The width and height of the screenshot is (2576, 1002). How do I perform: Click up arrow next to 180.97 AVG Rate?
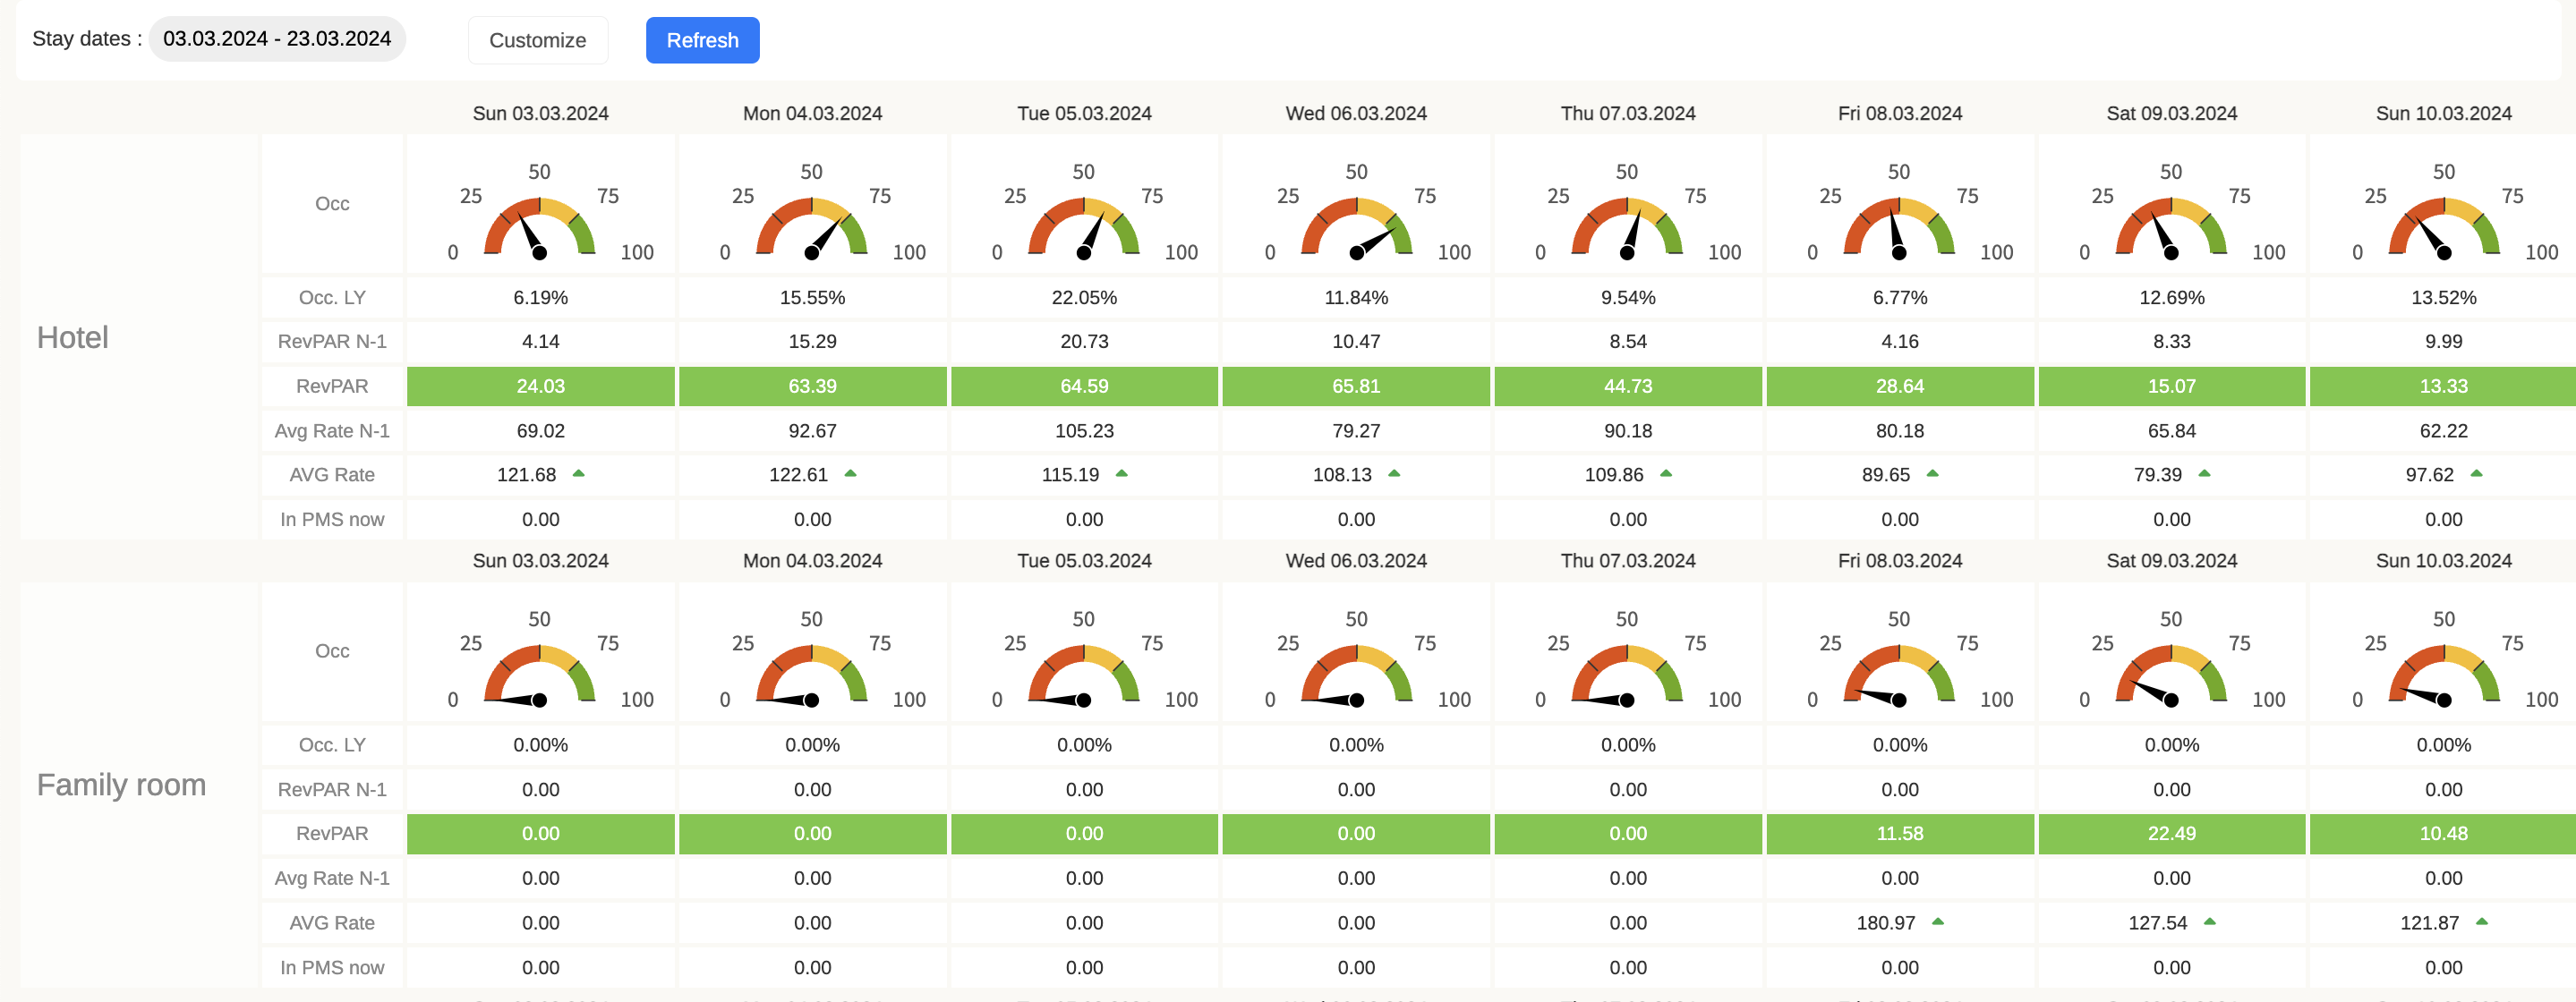pyautogui.click(x=1938, y=921)
